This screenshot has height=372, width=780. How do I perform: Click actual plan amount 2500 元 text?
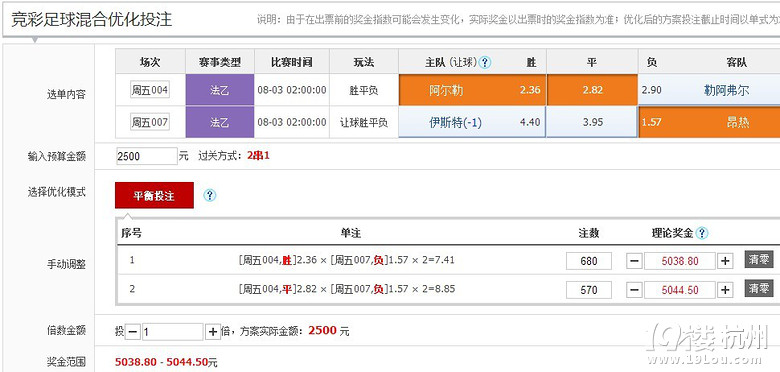[329, 331]
